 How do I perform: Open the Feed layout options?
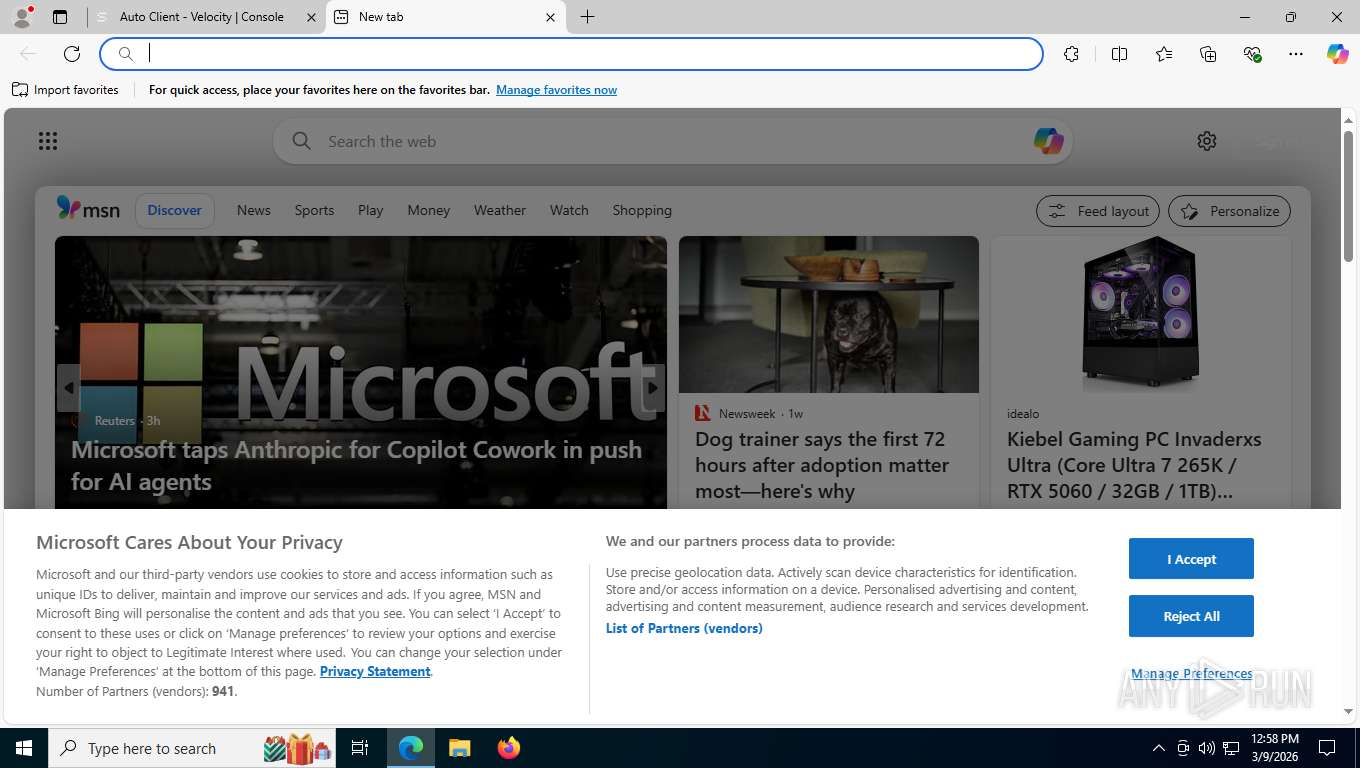[x=1098, y=211]
